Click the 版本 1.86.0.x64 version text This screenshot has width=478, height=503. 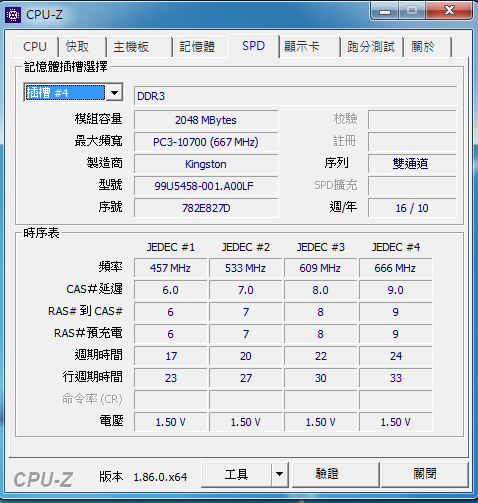[x=143, y=477]
